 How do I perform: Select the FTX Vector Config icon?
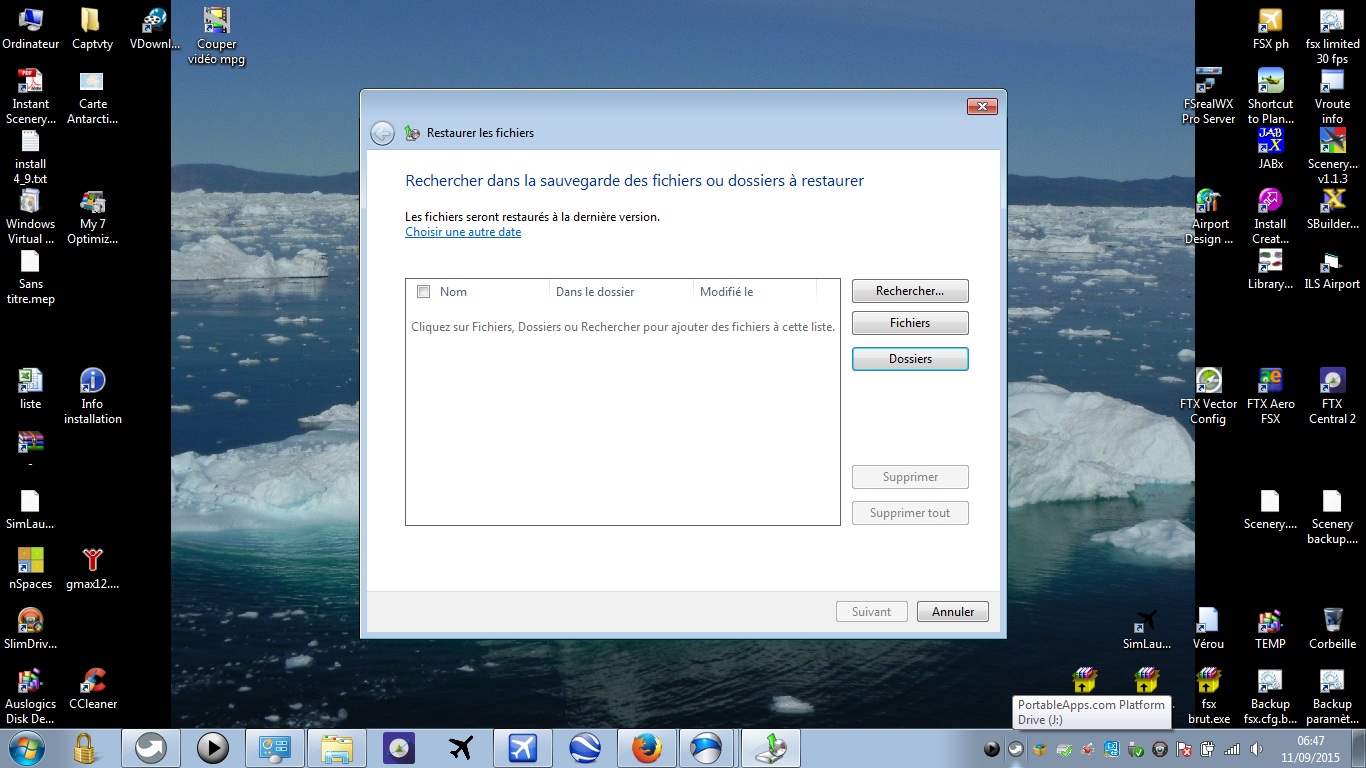click(1208, 396)
